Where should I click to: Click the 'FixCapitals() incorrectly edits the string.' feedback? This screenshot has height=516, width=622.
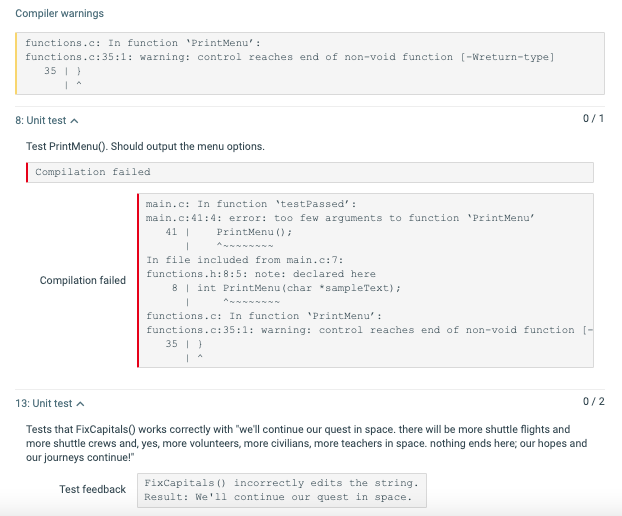coord(281,483)
